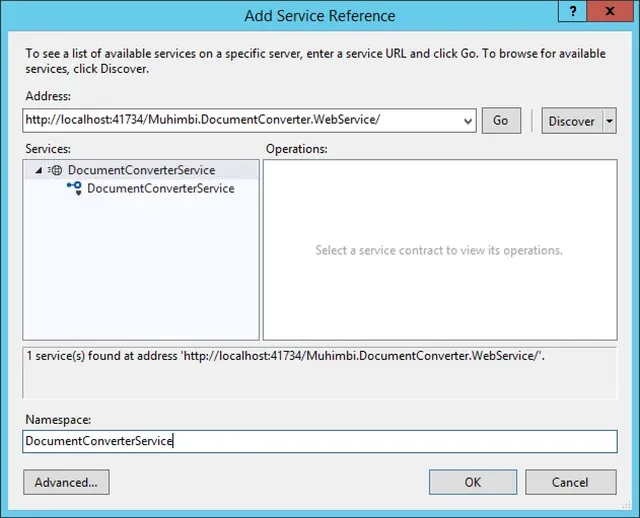Click the status text '1 service(s) found at address'

pos(285,356)
